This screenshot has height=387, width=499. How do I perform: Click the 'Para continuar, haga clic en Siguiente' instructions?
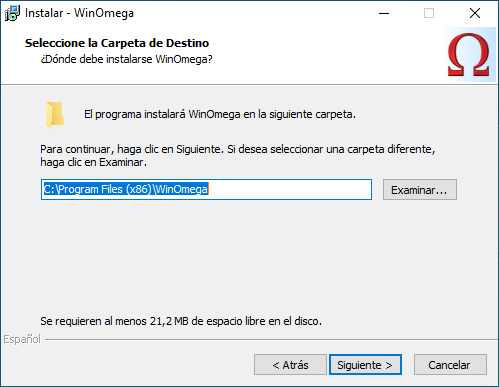click(238, 156)
